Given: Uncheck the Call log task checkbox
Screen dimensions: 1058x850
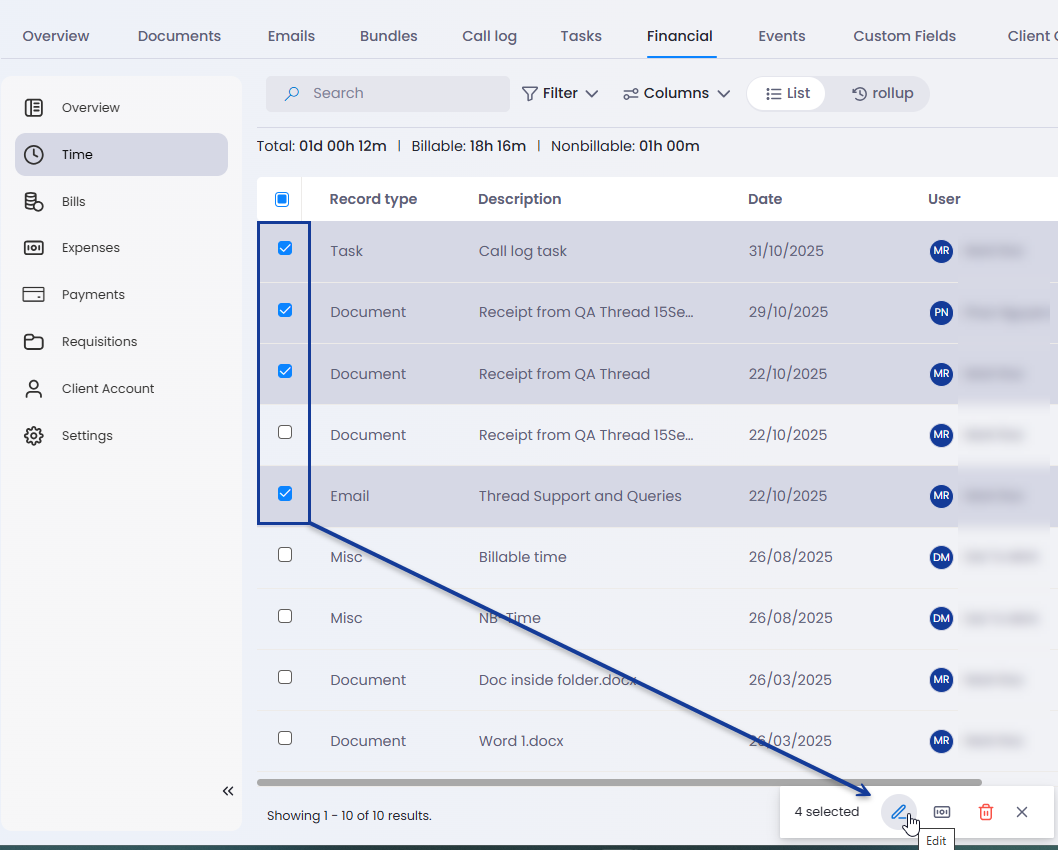Looking at the screenshot, I should click(x=285, y=249).
